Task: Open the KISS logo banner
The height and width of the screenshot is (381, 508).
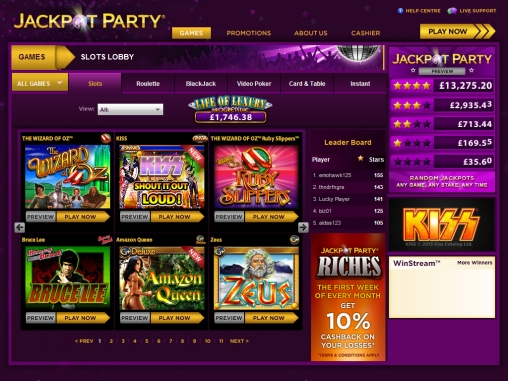Action: click(441, 225)
